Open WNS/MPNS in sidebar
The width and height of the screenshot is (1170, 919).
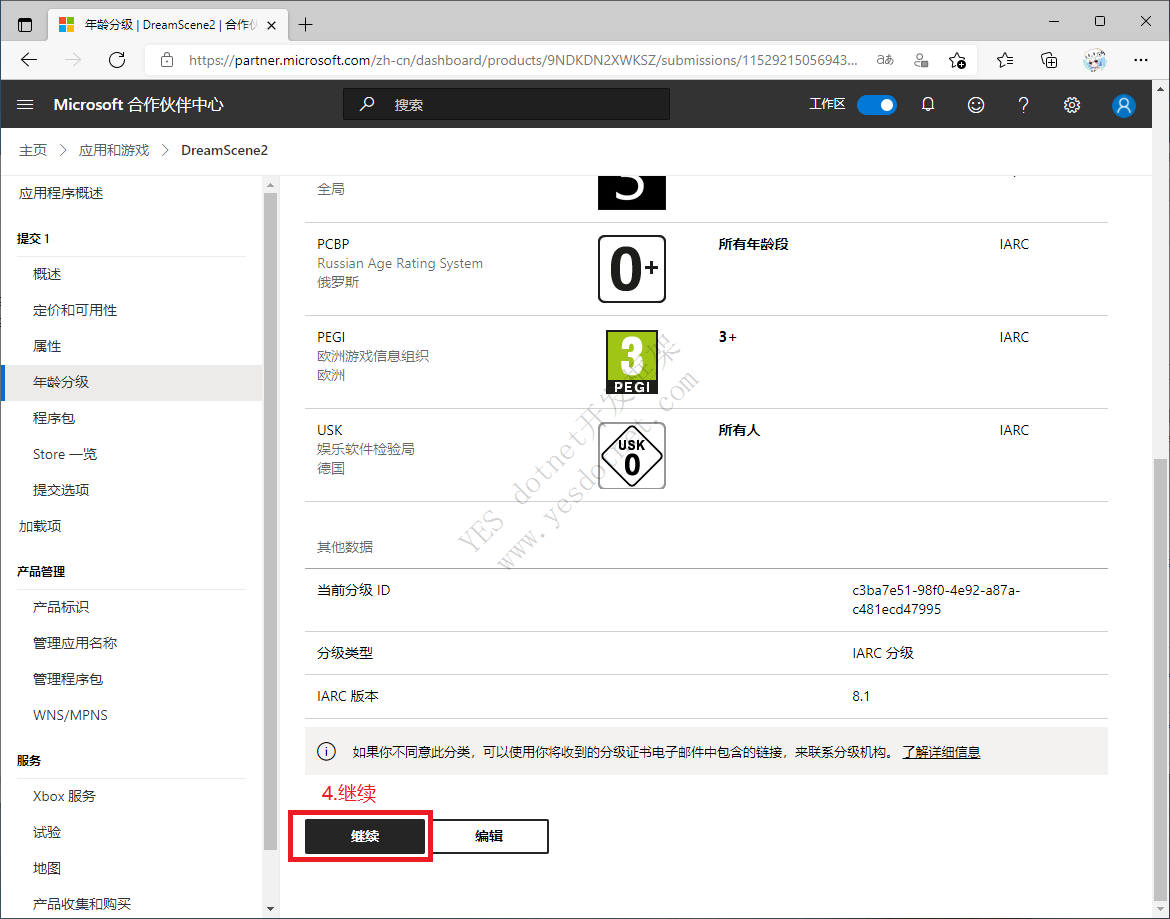click(x=70, y=715)
